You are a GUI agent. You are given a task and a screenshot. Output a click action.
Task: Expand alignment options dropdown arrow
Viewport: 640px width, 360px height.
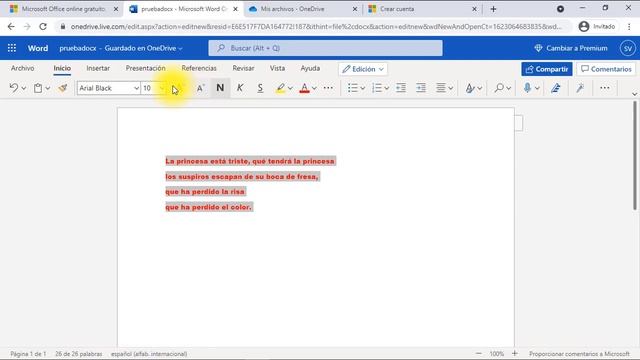[451, 88]
